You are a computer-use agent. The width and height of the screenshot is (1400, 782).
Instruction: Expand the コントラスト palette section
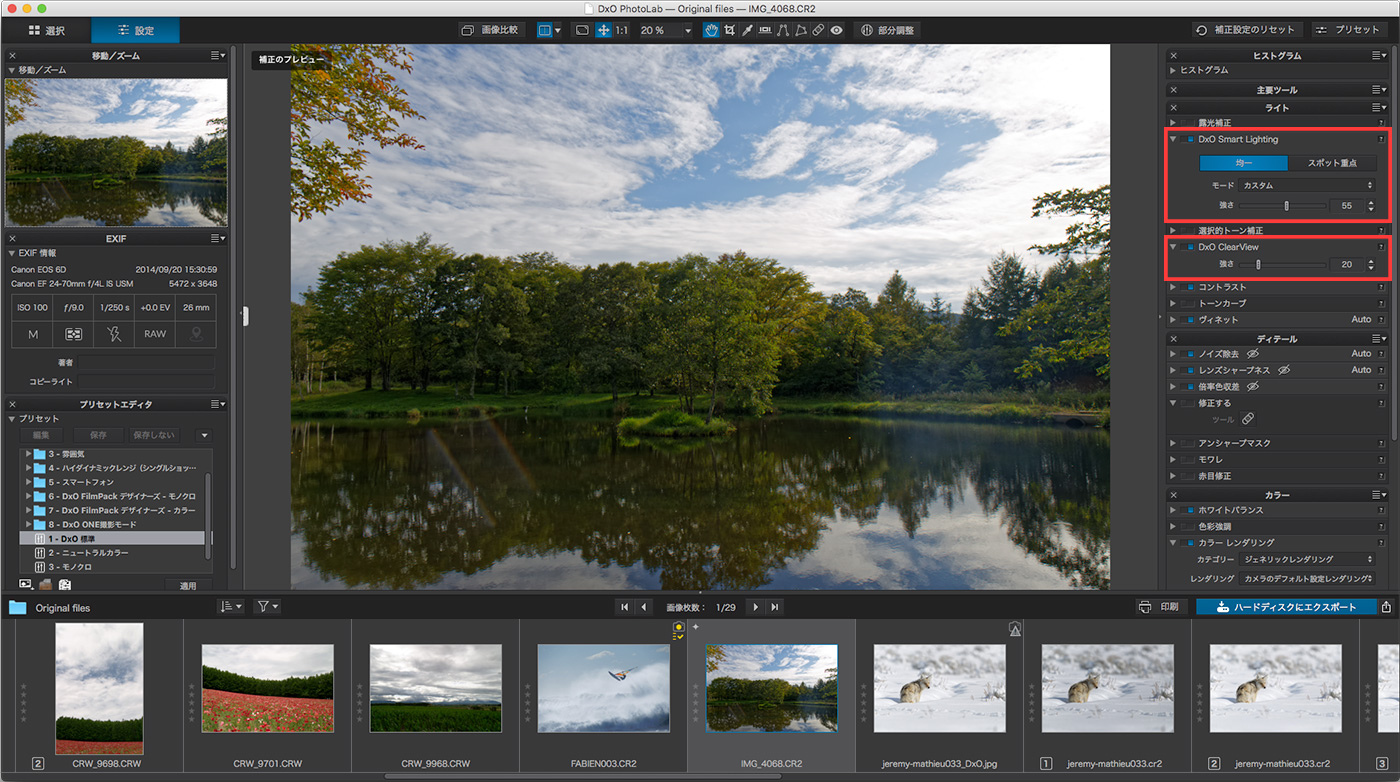1173,287
